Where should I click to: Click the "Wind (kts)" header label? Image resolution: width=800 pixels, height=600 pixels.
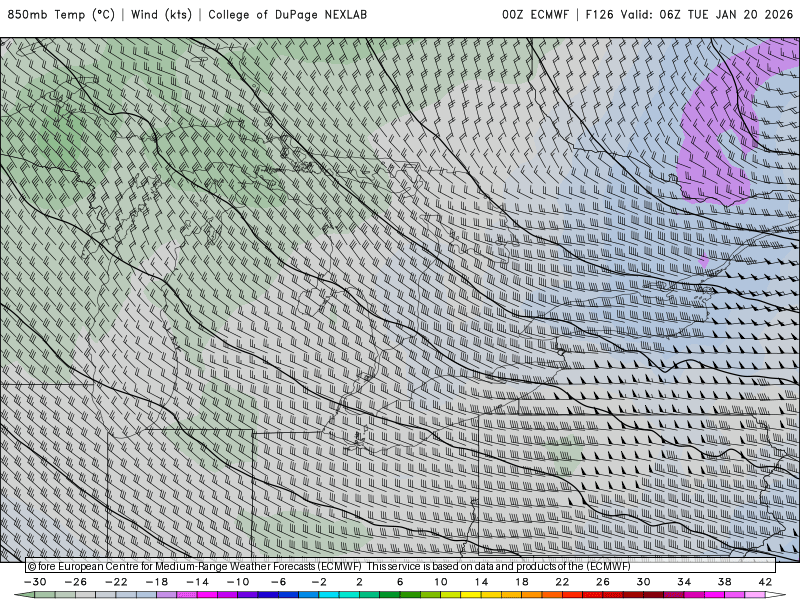[161, 15]
